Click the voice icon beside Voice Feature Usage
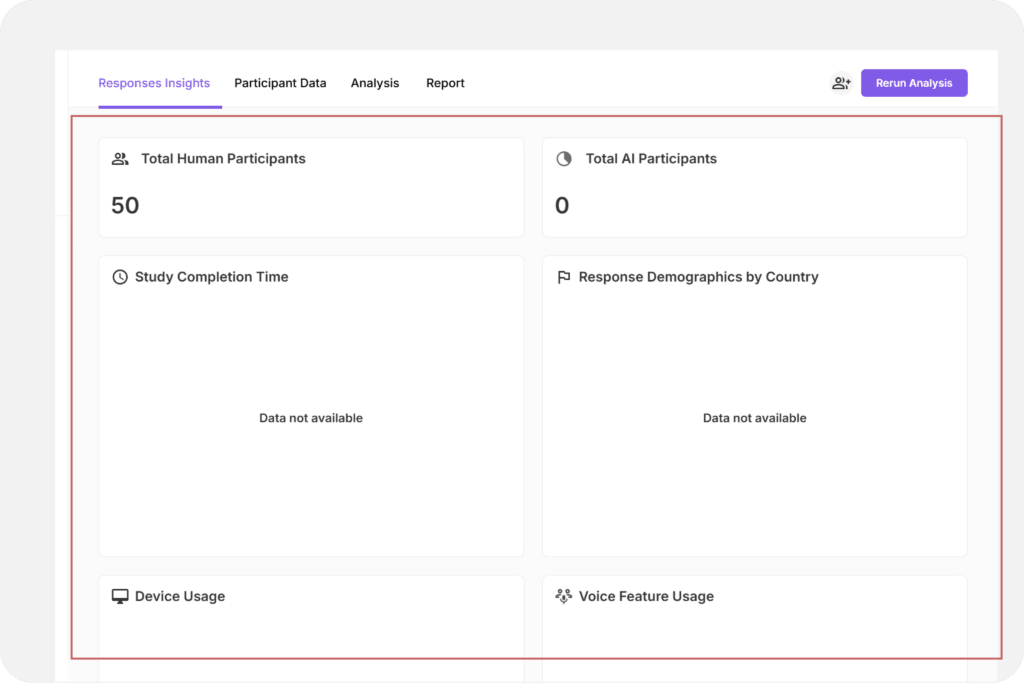Screen dimensions: 1024x683 564,596
